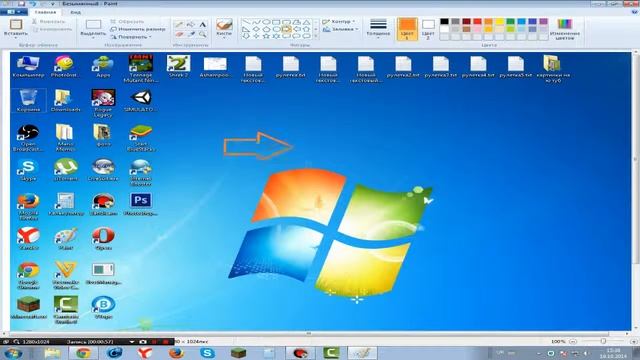The image size is (640, 360).
Task: Select the Pencil tool
Action: pyautogui.click(x=178, y=24)
